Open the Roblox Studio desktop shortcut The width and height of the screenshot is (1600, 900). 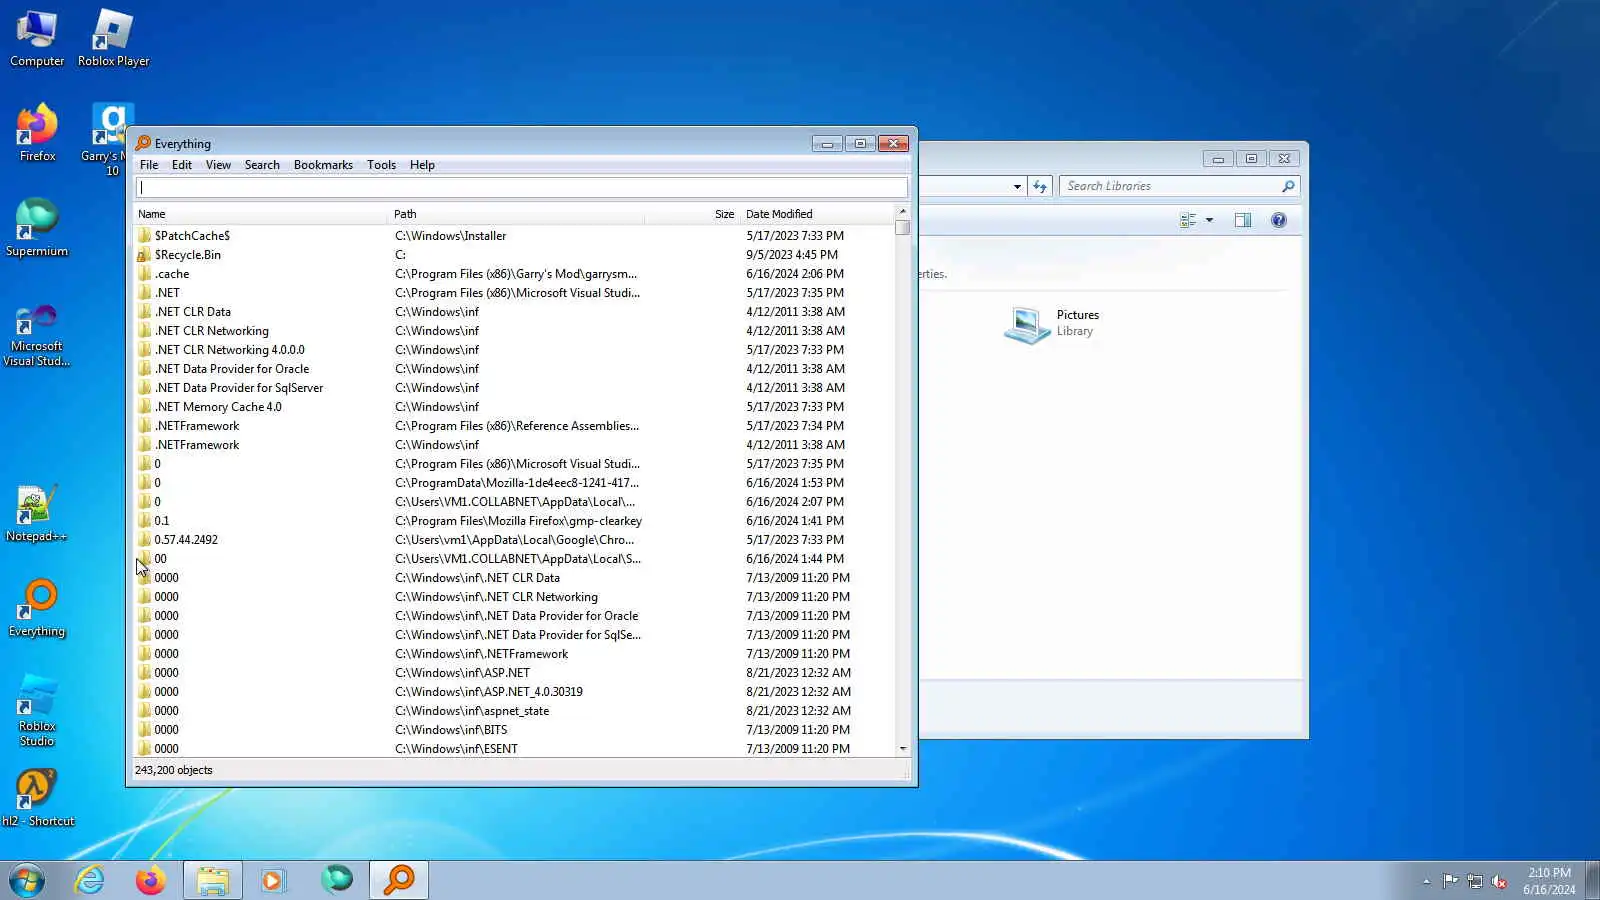point(37,710)
